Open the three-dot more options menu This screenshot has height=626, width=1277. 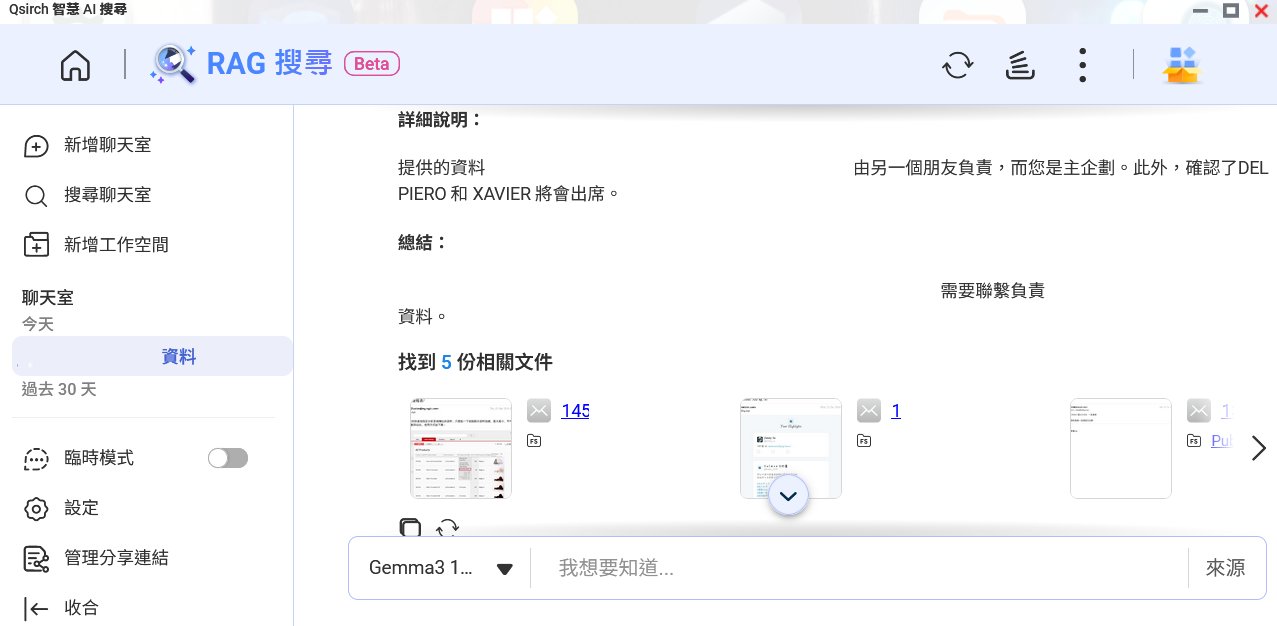coord(1082,65)
